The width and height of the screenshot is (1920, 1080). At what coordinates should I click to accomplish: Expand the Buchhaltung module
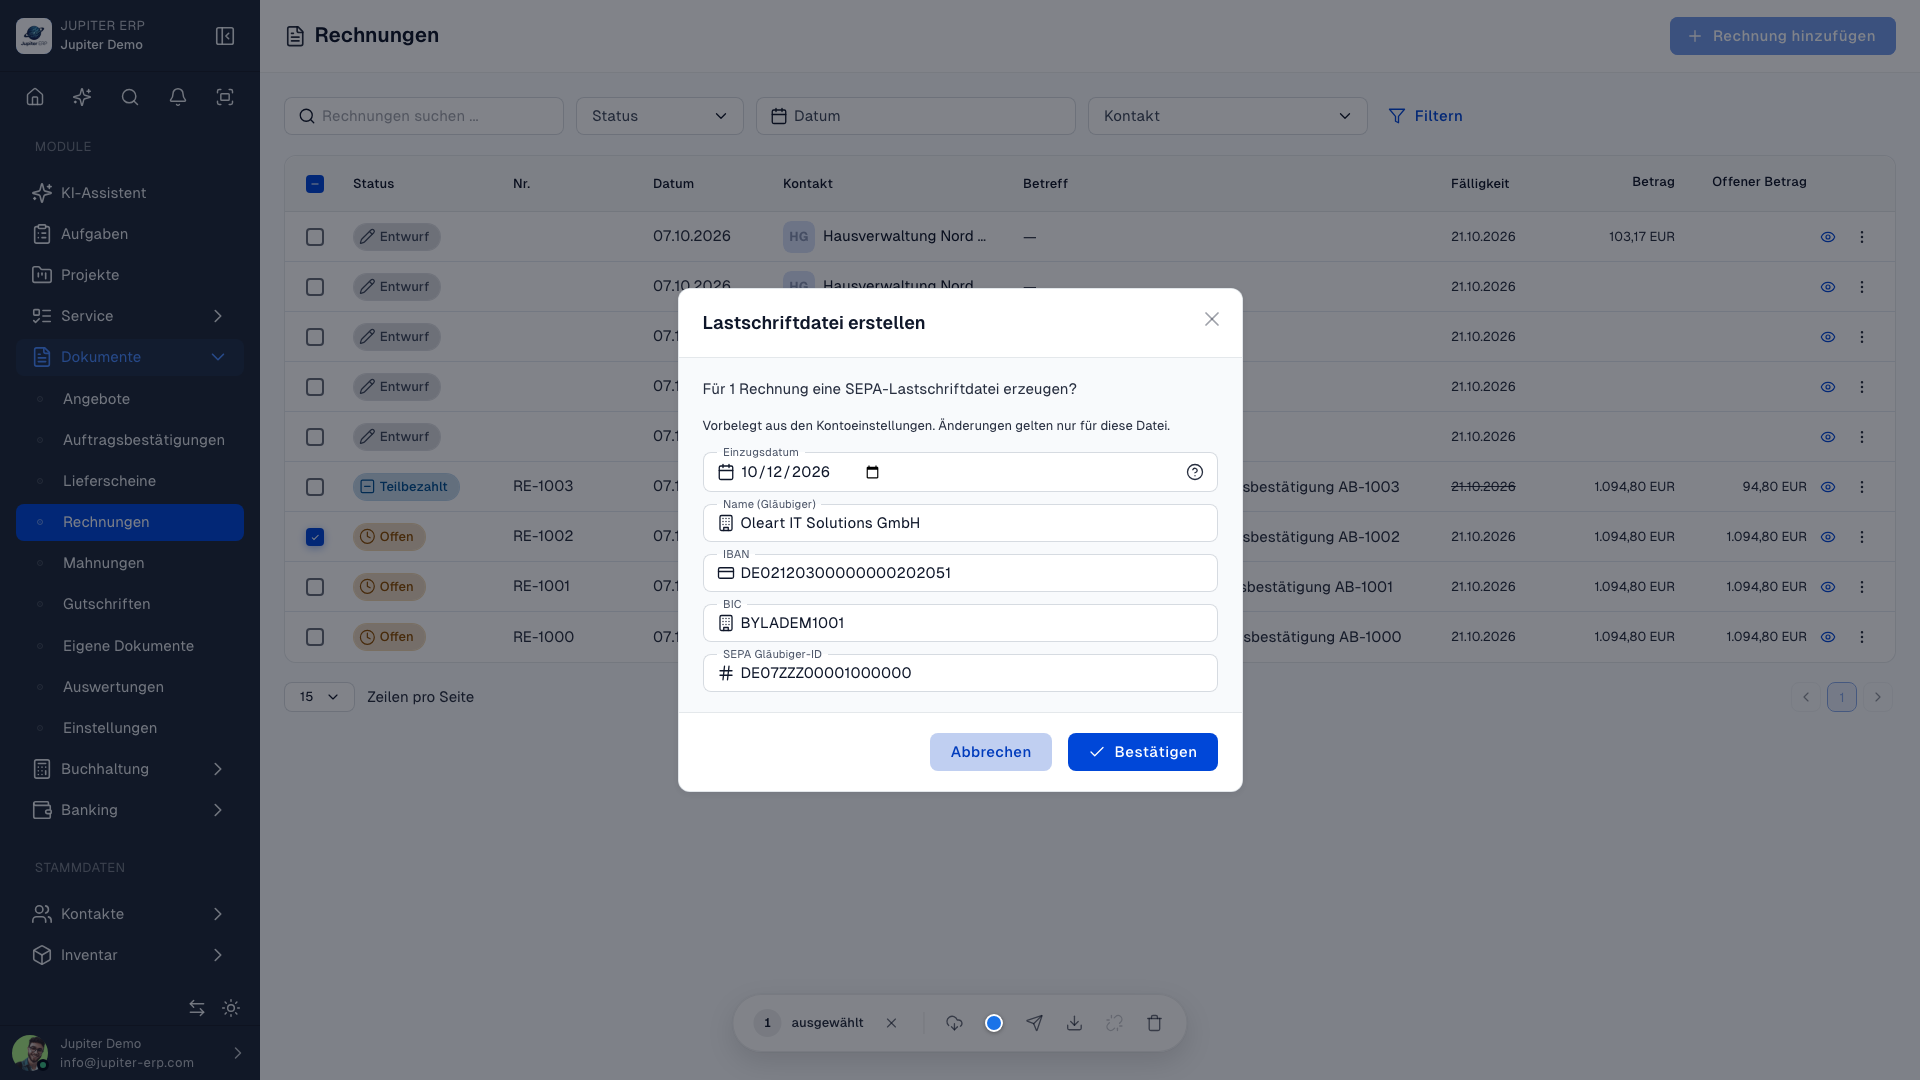(x=130, y=769)
